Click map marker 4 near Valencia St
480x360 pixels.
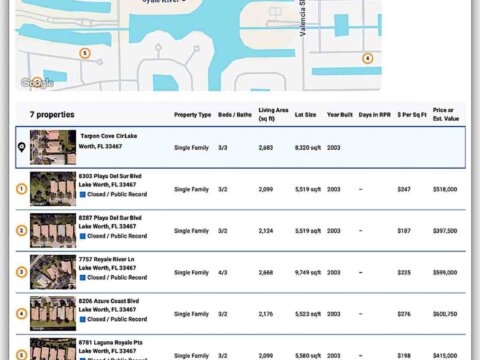(x=367, y=59)
